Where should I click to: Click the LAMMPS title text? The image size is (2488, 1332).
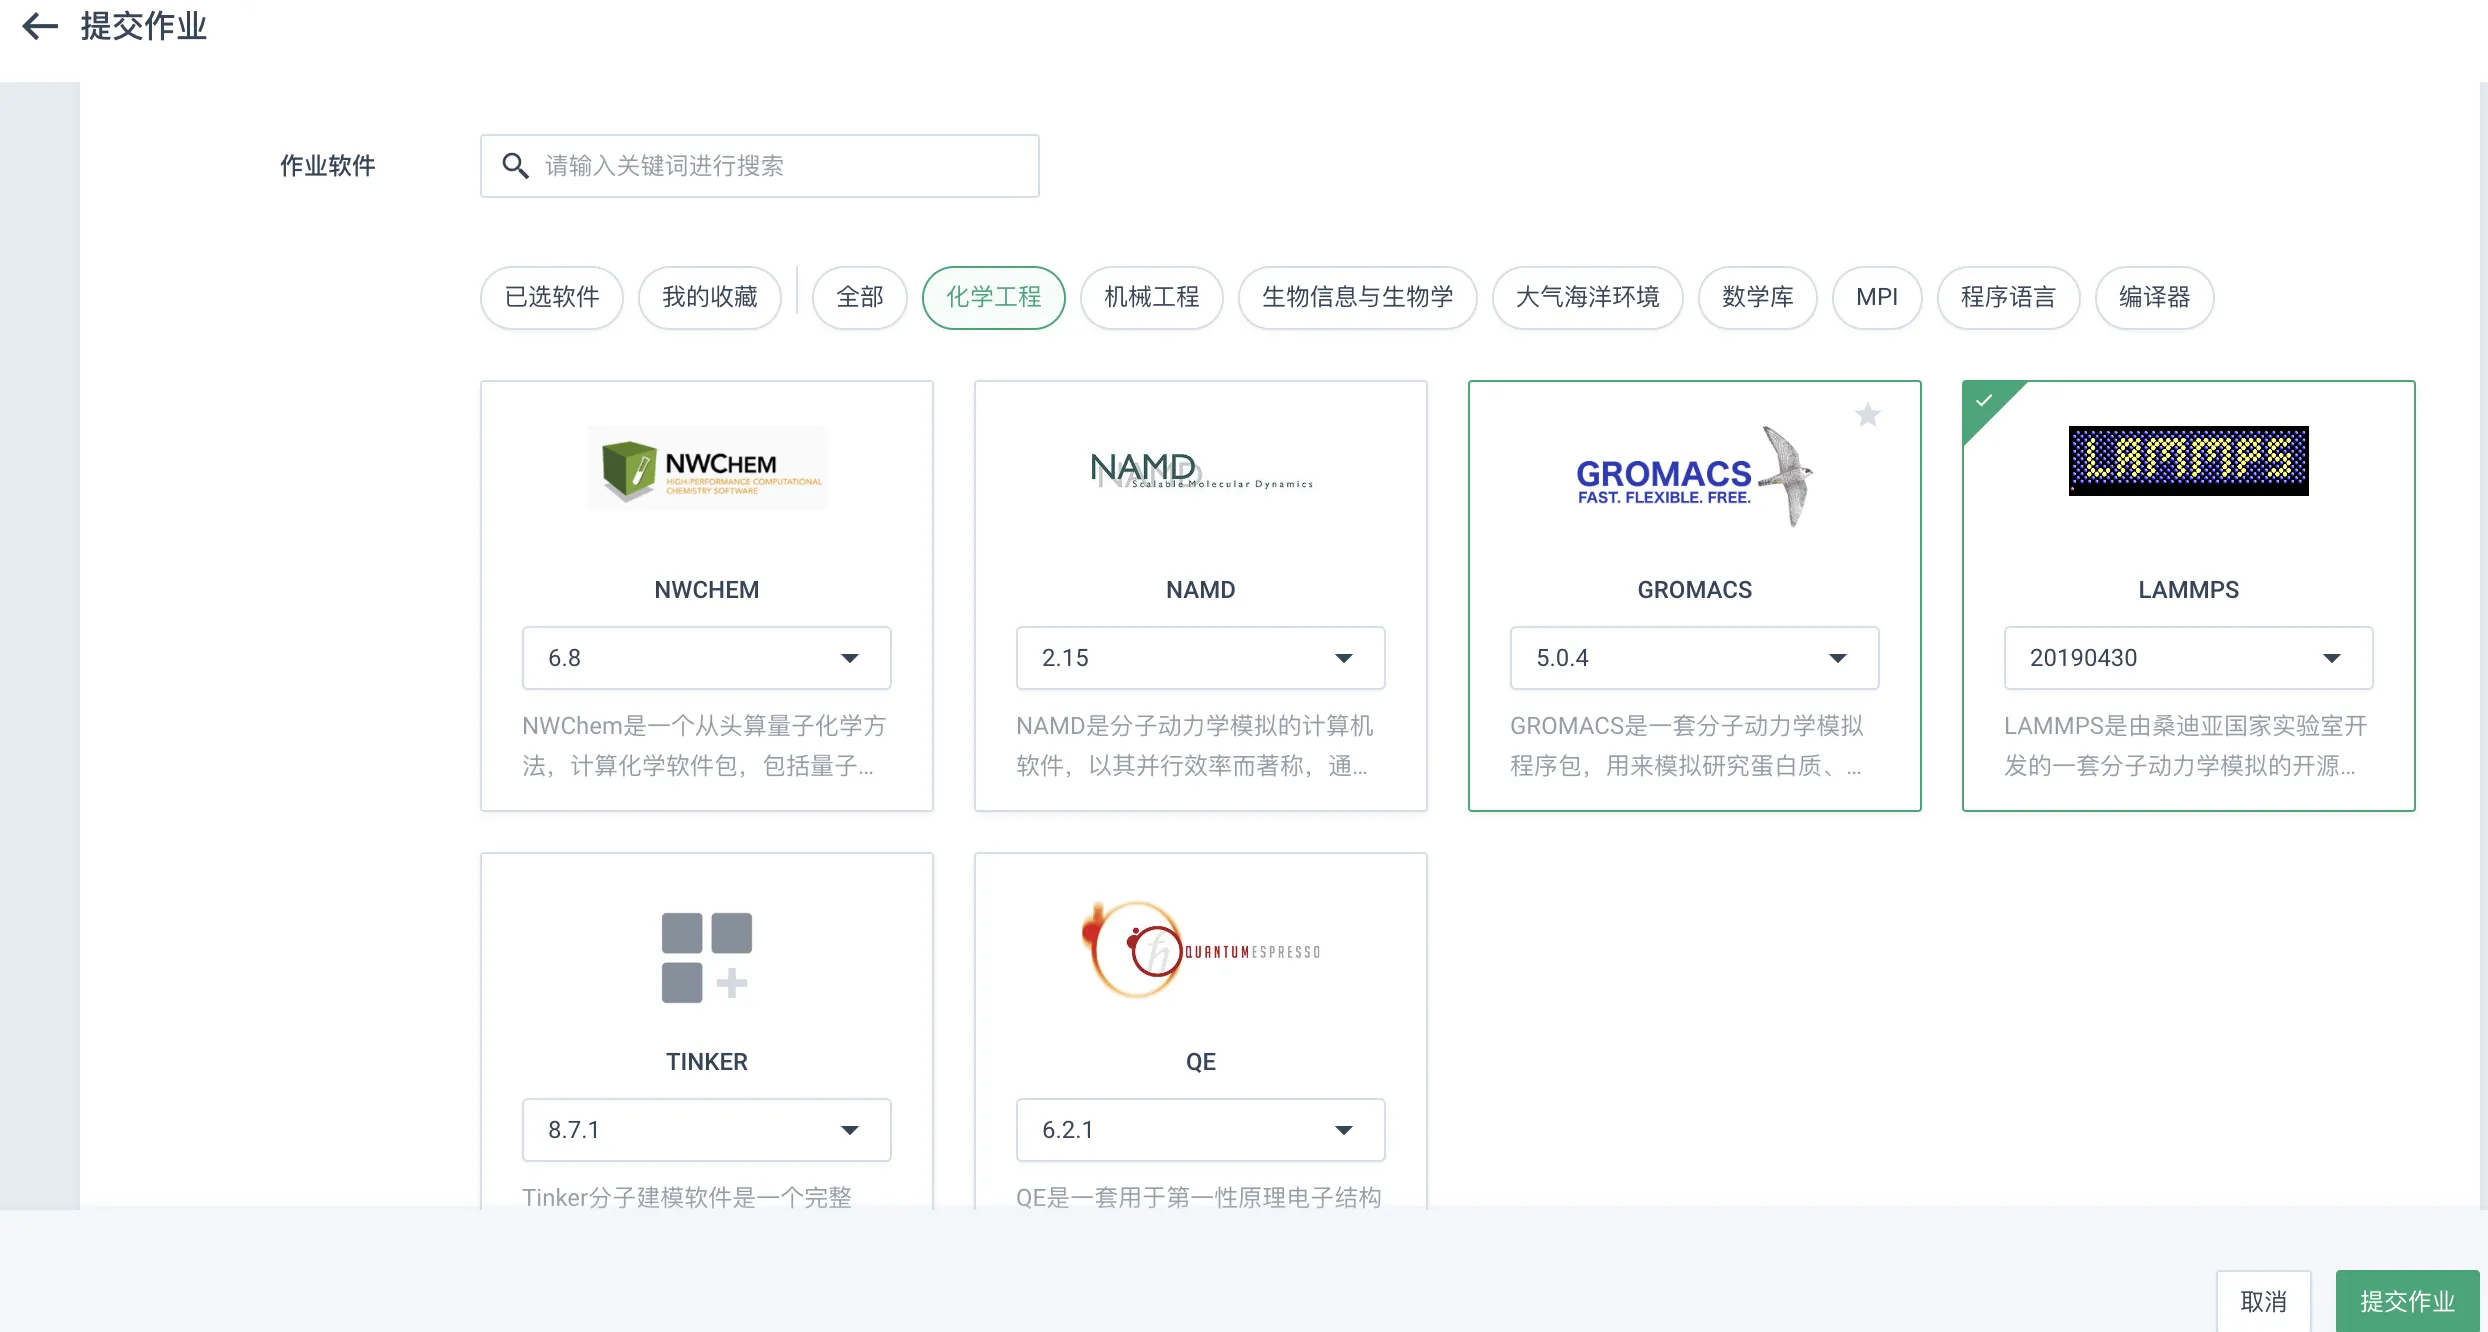(x=2189, y=590)
